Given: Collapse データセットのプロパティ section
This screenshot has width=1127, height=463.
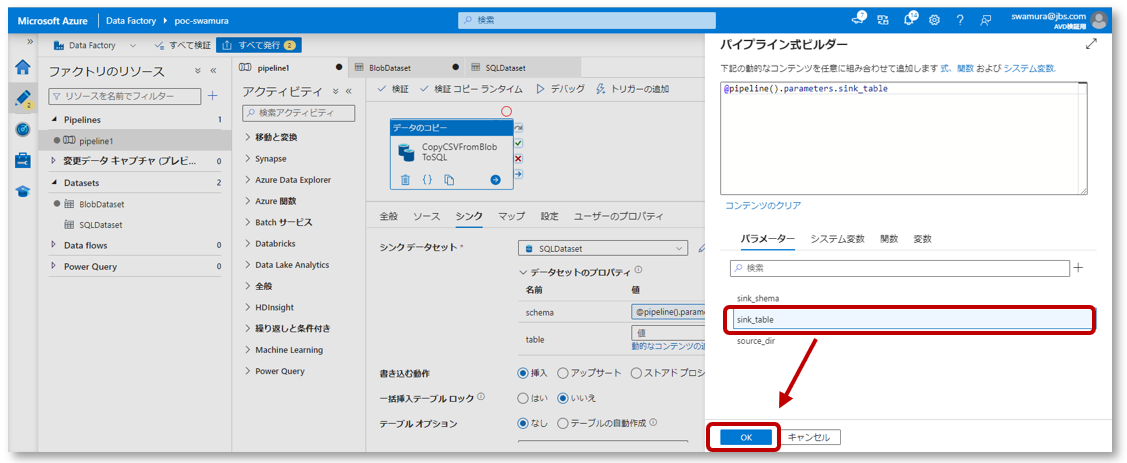Looking at the screenshot, I should click(523, 272).
